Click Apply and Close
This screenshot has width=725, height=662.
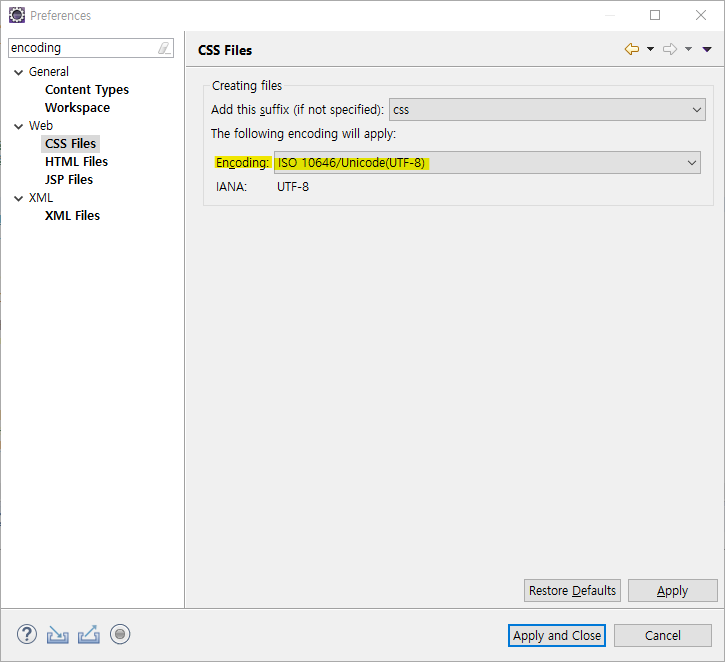pos(557,636)
